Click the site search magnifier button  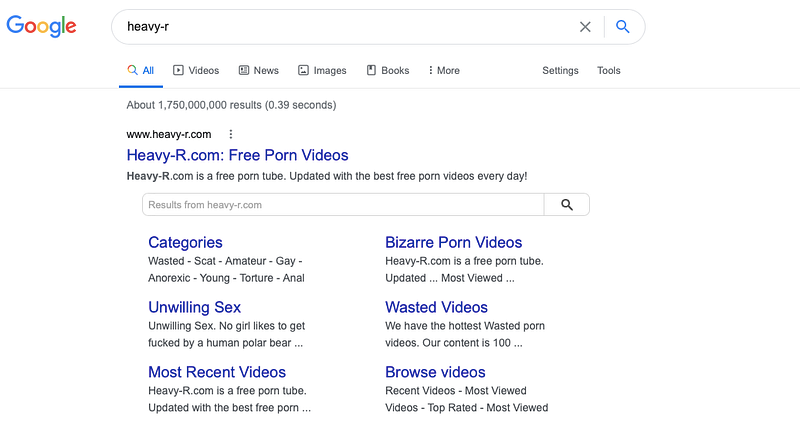(x=567, y=205)
